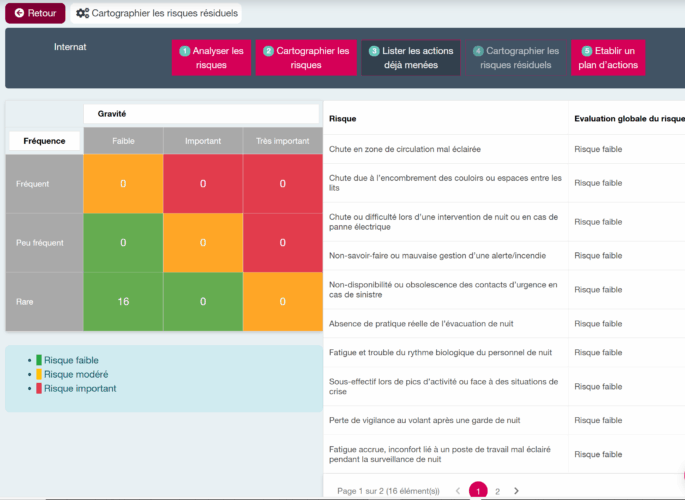Click the Retour back button
Viewport: 685px width, 500px height.
pos(35,13)
